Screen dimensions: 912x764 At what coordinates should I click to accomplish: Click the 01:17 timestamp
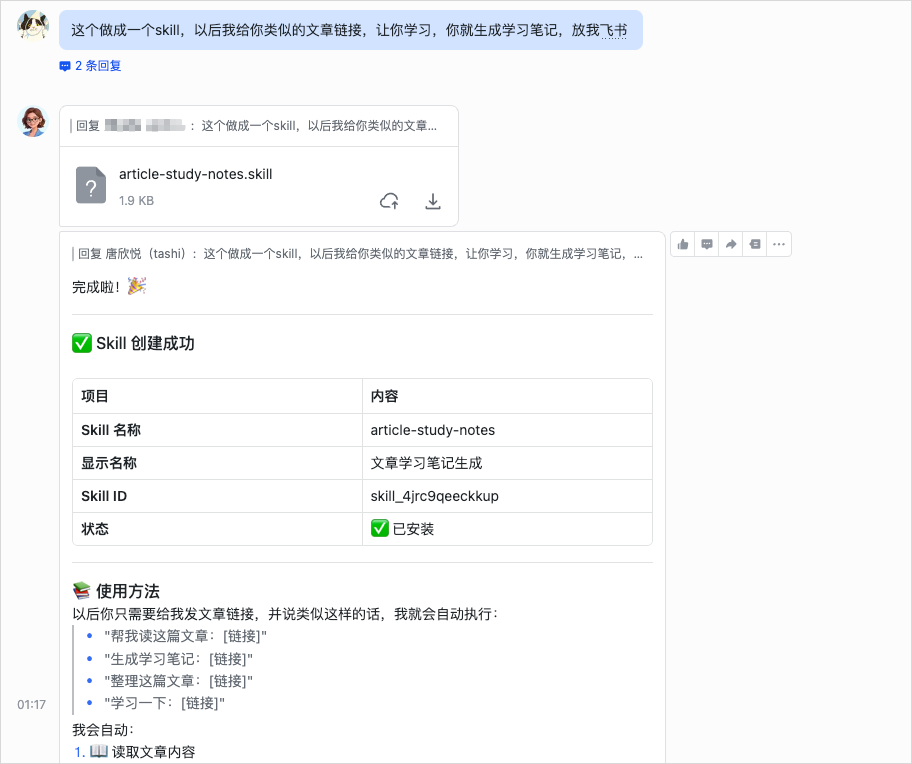(x=31, y=704)
